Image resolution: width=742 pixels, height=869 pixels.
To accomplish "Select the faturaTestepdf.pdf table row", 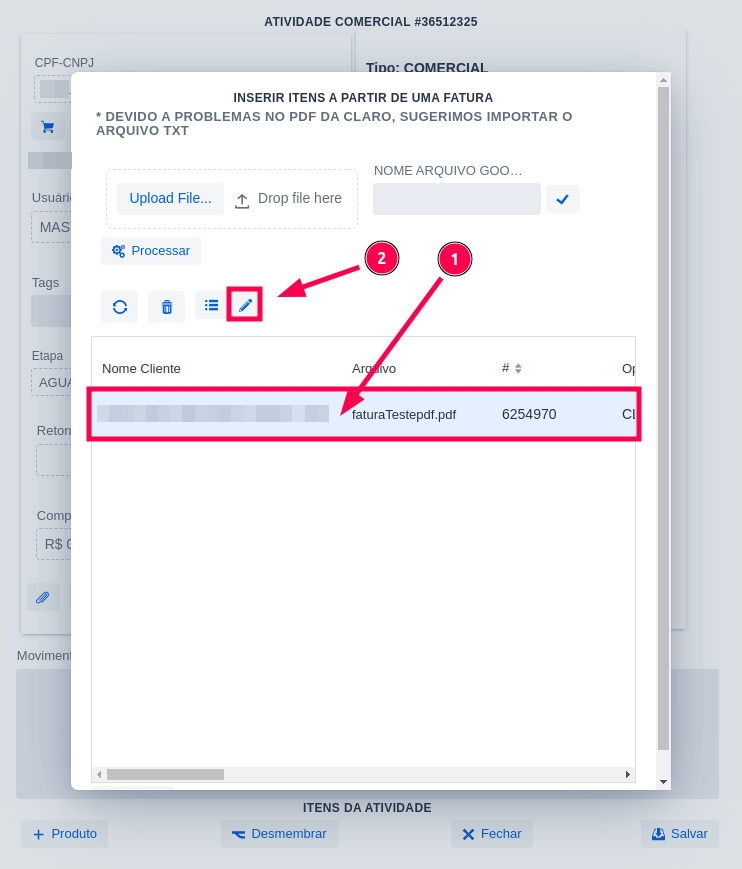I will (404, 414).
